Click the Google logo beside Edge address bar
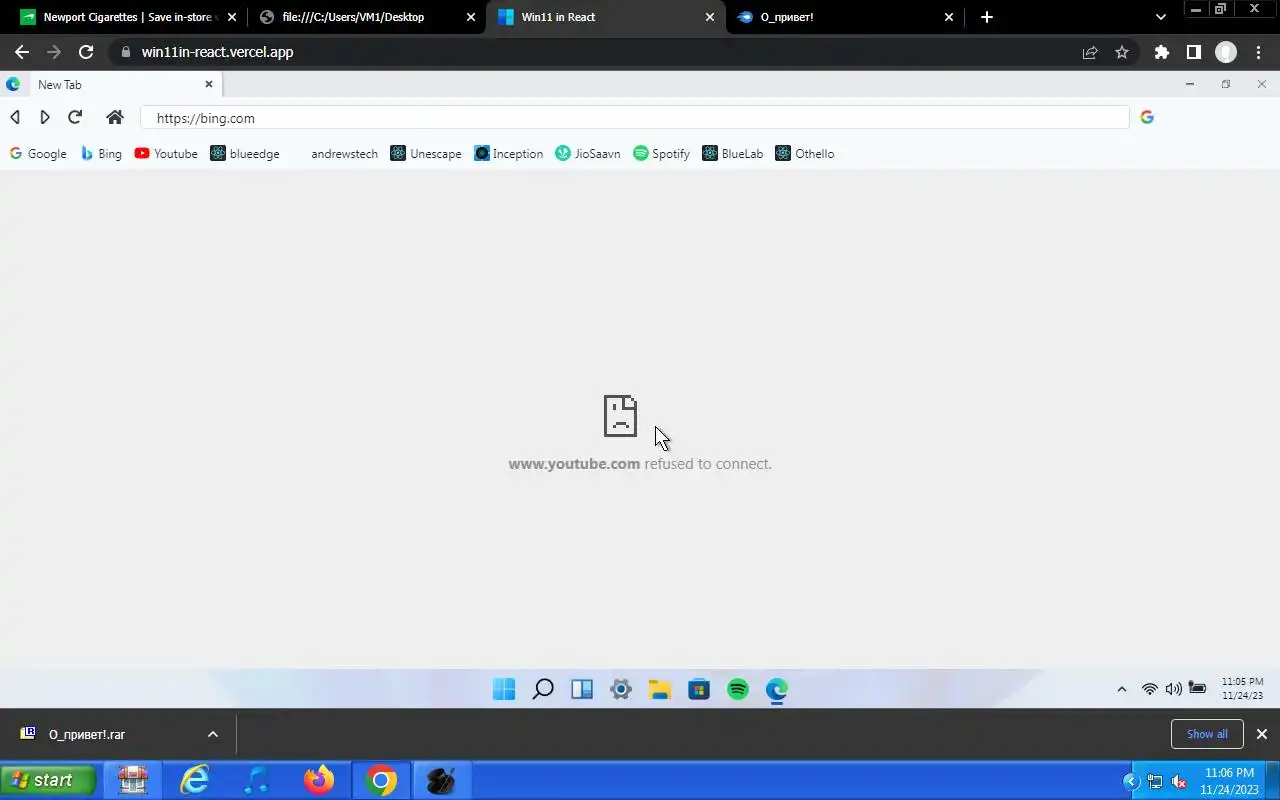The height and width of the screenshot is (800, 1280). click(1147, 117)
